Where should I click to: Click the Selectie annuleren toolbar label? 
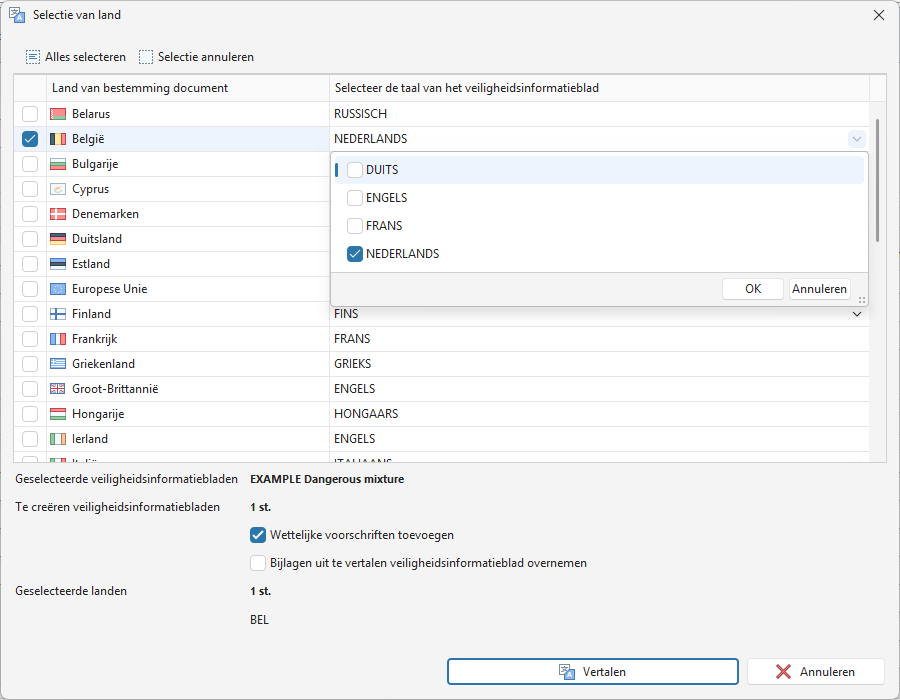(x=206, y=57)
